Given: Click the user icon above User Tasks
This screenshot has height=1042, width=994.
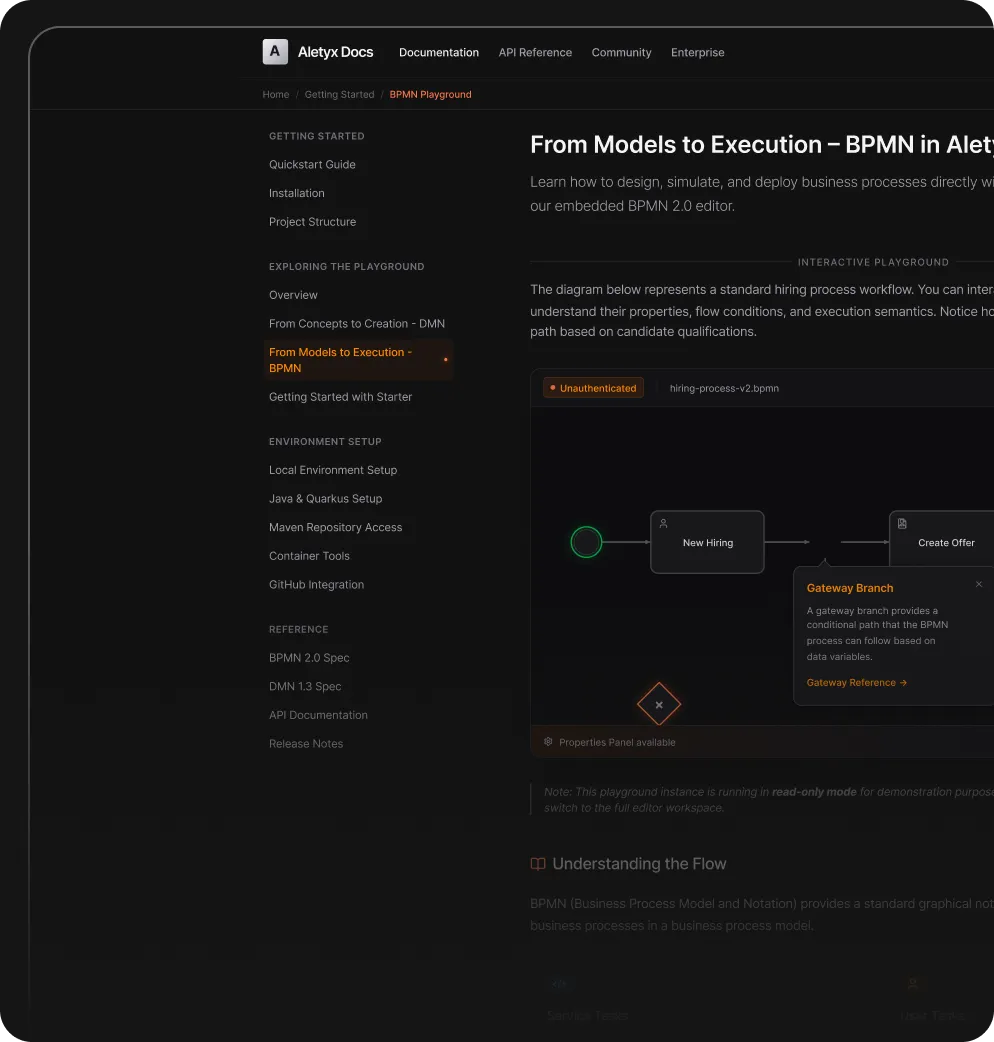Looking at the screenshot, I should 912,983.
